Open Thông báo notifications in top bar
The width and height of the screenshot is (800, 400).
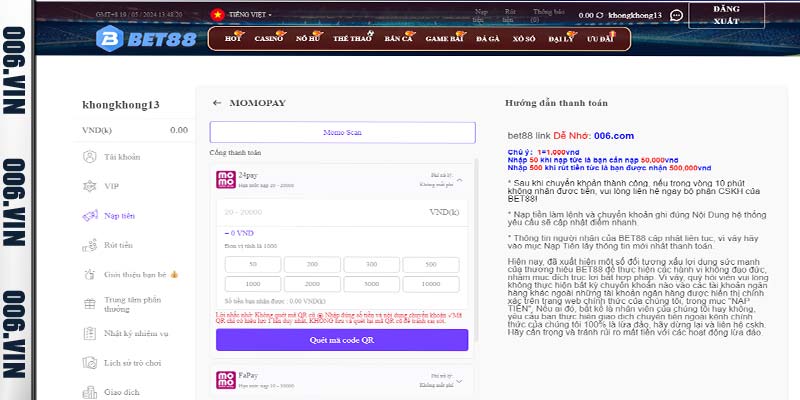click(x=548, y=15)
